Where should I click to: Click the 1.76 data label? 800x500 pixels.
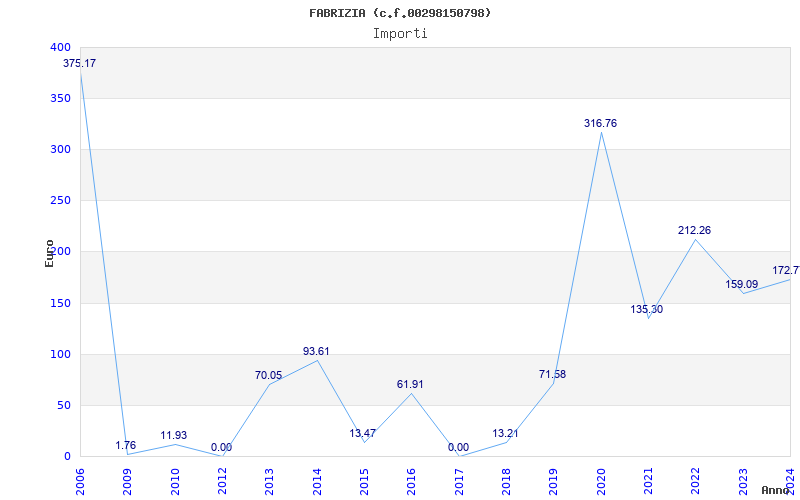pos(126,445)
